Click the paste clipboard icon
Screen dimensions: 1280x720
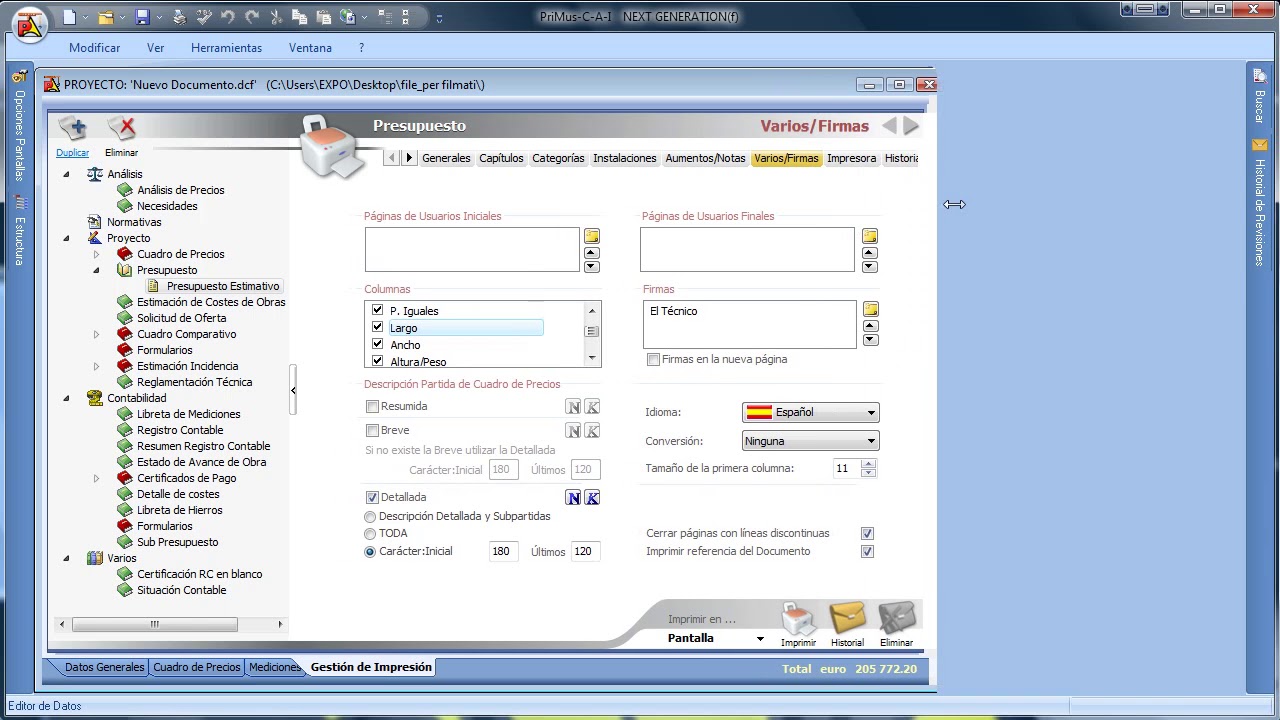pos(323,17)
